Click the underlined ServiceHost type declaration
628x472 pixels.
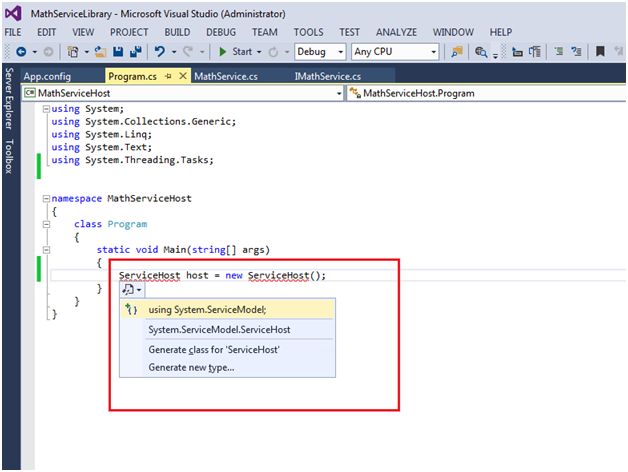[149, 275]
